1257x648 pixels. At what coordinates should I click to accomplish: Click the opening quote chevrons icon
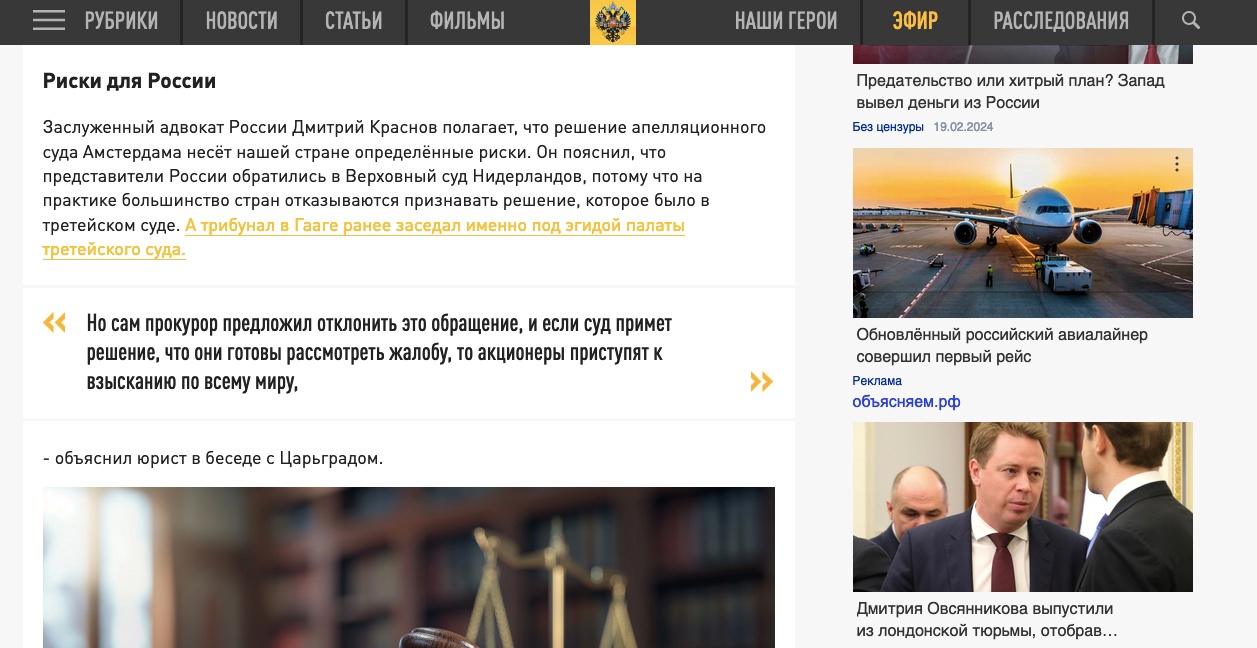tap(55, 322)
